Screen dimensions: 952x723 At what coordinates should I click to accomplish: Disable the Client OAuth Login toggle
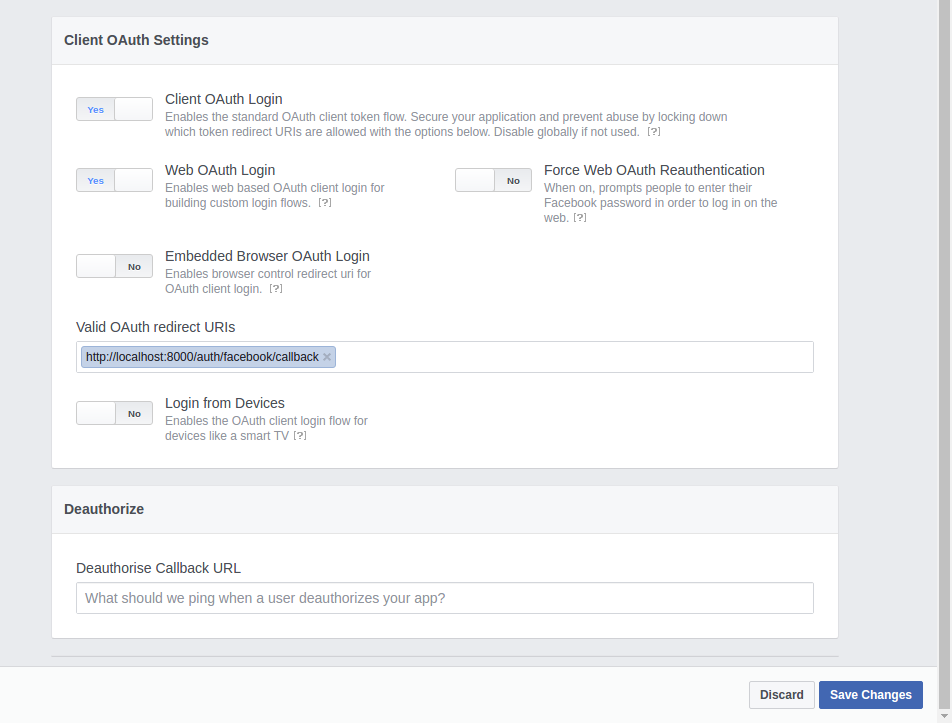114,109
